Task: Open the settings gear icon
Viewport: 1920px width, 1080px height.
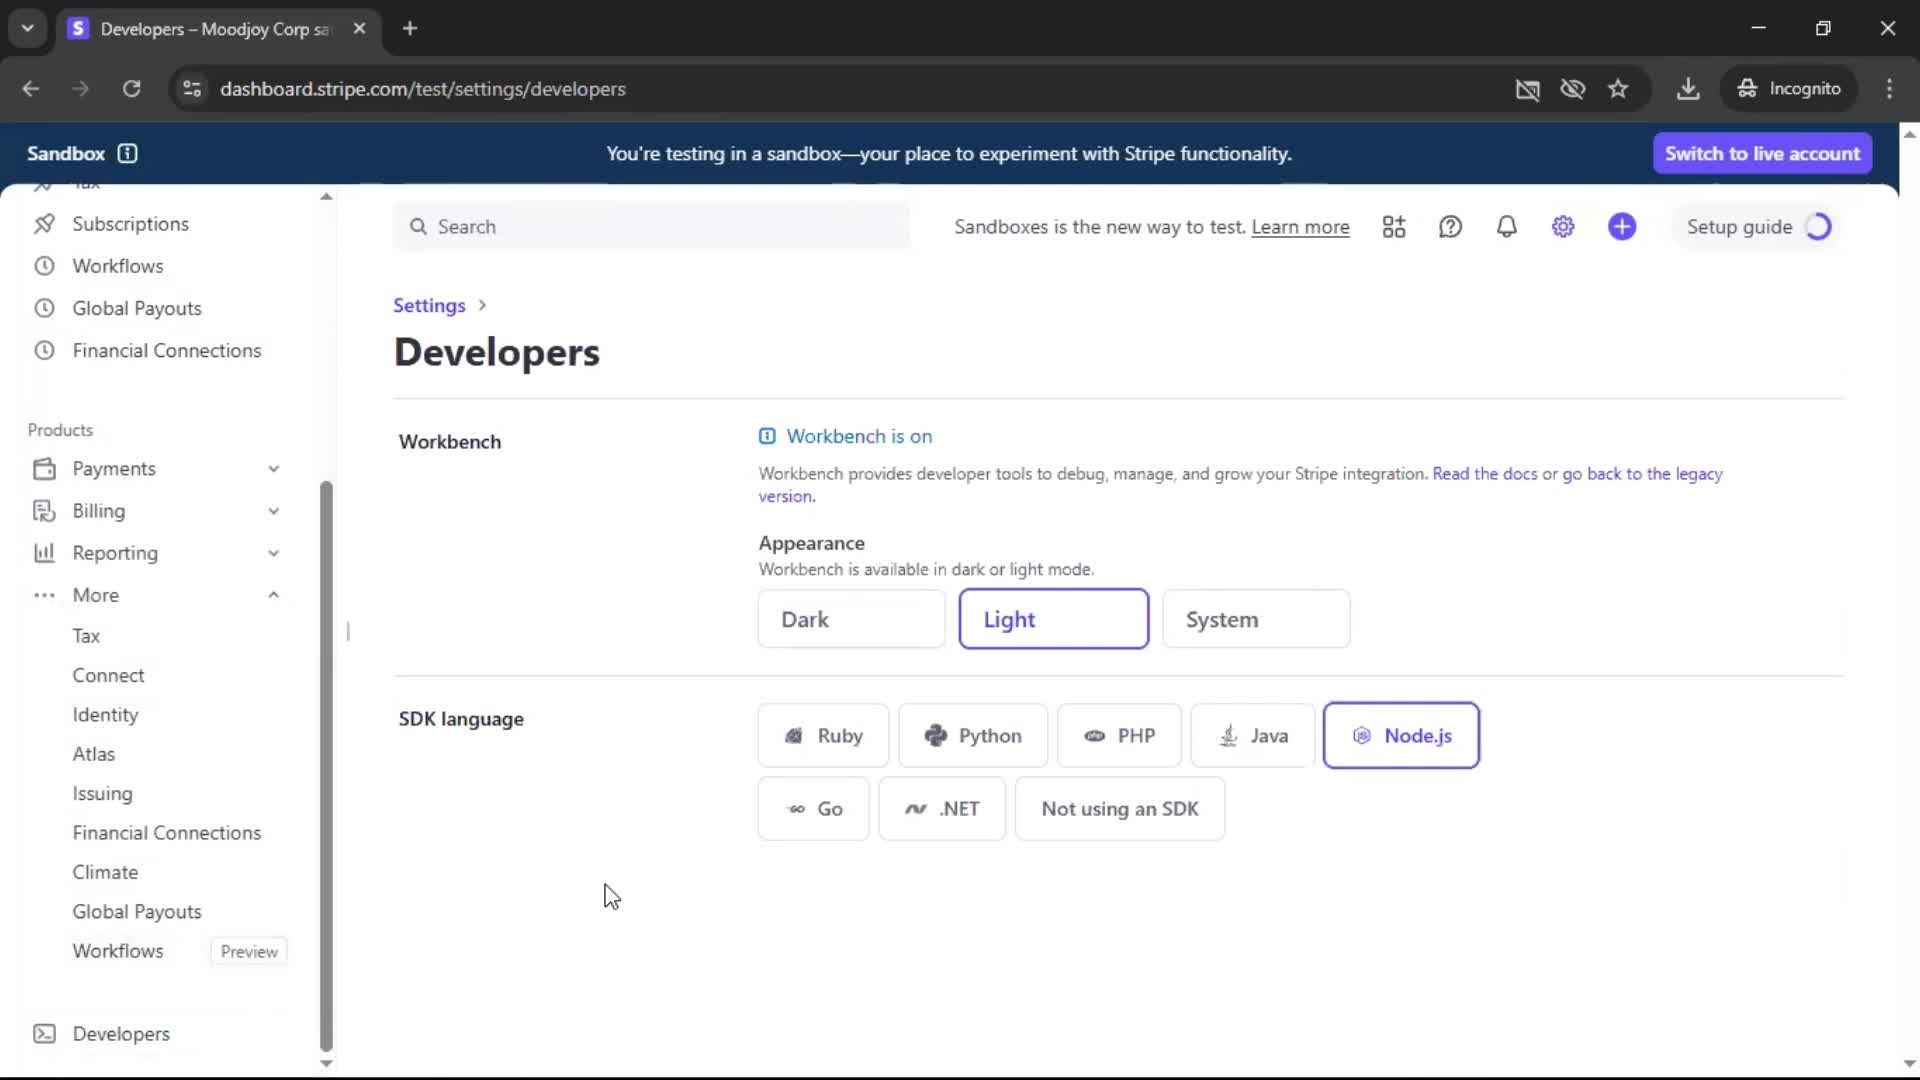Action: [1563, 227]
